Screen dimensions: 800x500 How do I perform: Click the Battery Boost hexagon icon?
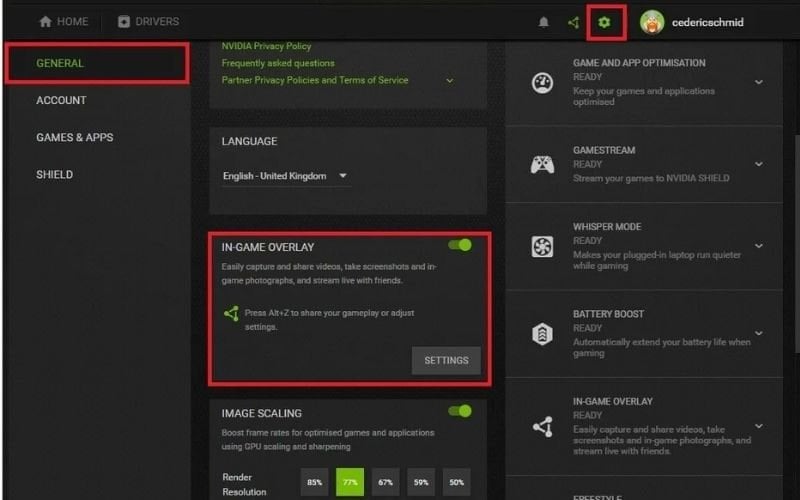[542, 334]
